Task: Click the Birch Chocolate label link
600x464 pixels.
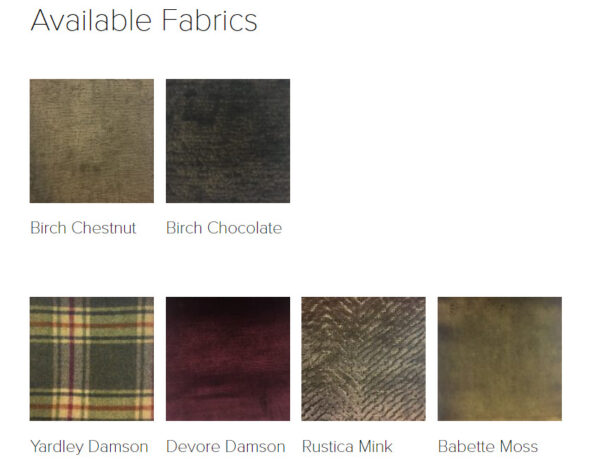Action: click(224, 228)
